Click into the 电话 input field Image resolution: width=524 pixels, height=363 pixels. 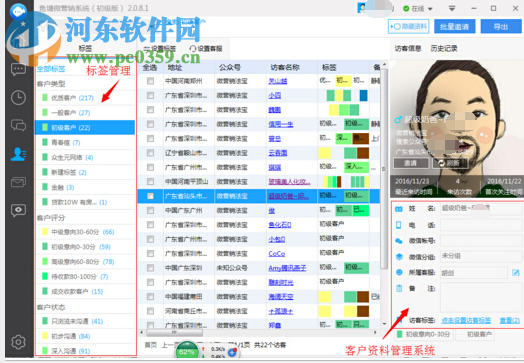coord(481,225)
